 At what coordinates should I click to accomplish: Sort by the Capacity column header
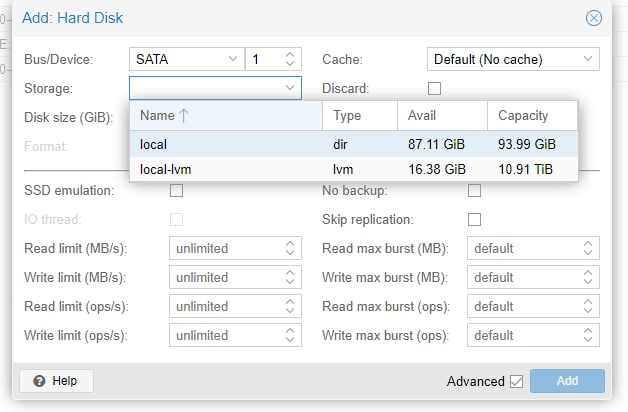523,115
